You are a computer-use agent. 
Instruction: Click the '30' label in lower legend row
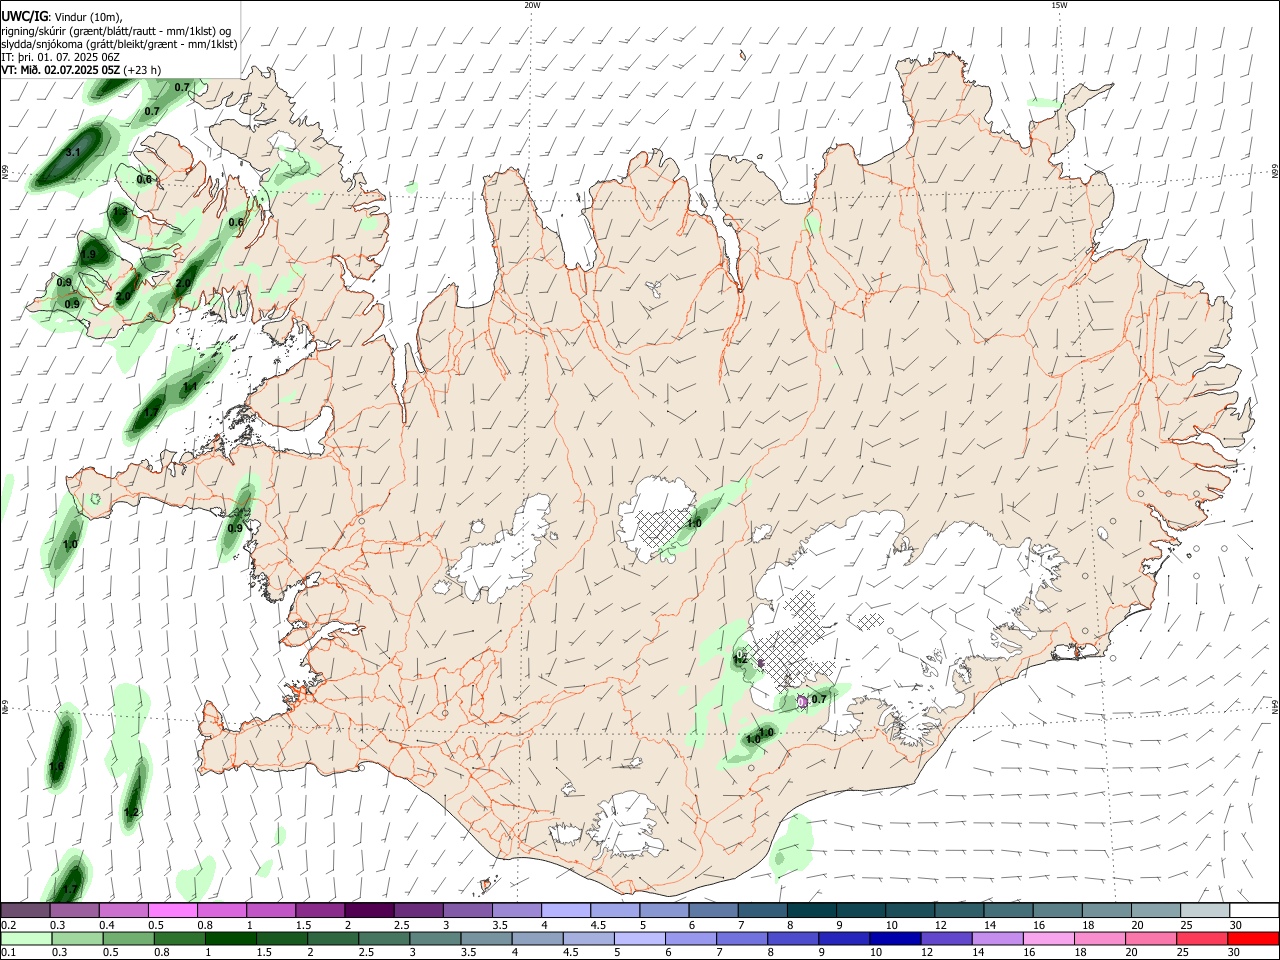click(1236, 952)
